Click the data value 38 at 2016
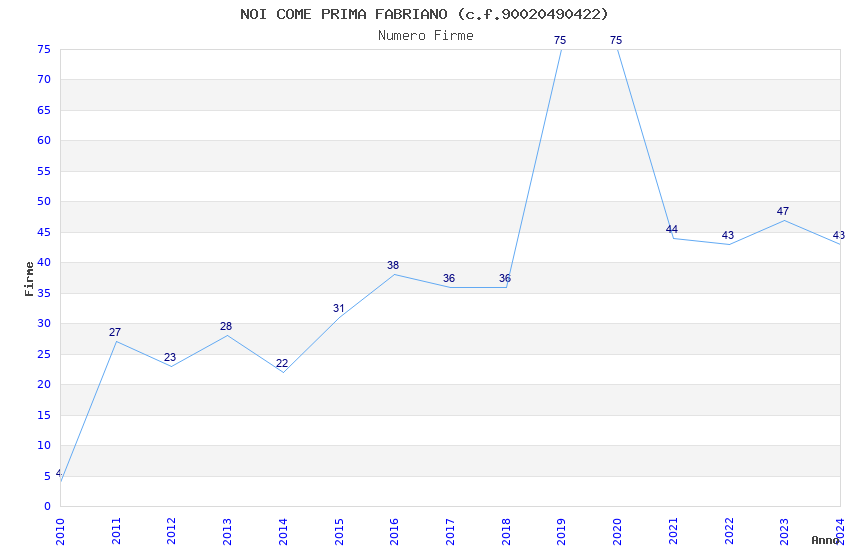This screenshot has width=850, height=550. [393, 265]
